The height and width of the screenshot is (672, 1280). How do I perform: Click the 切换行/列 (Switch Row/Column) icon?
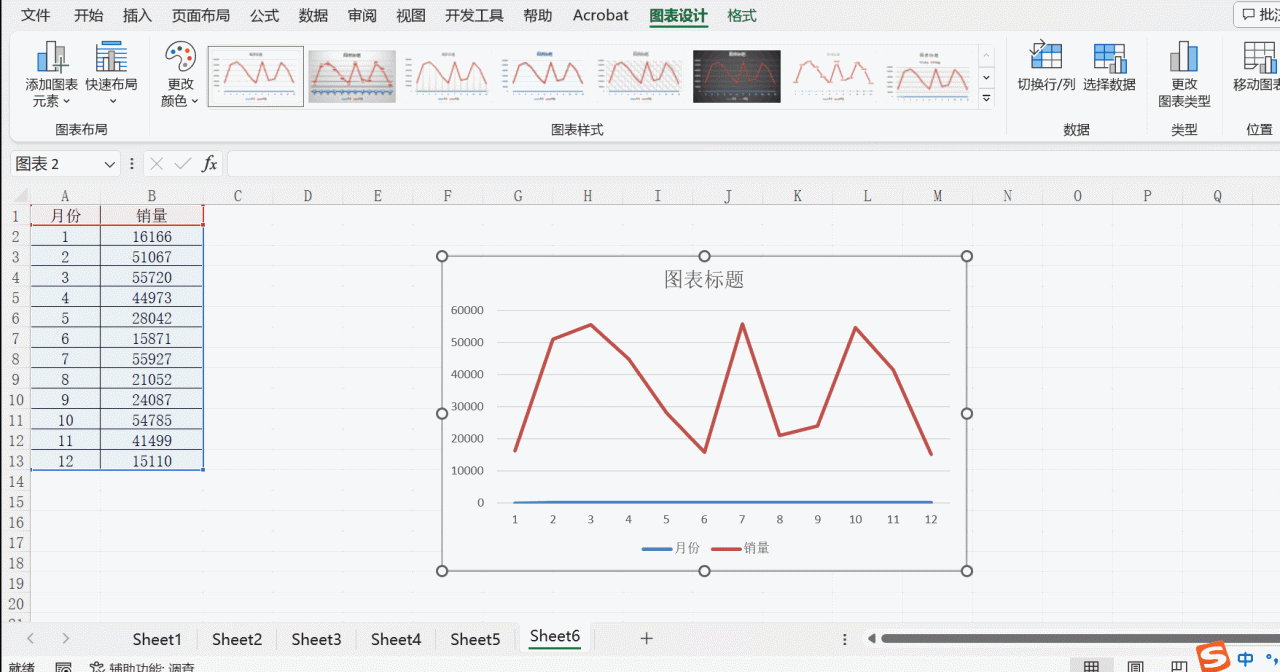click(x=1046, y=56)
